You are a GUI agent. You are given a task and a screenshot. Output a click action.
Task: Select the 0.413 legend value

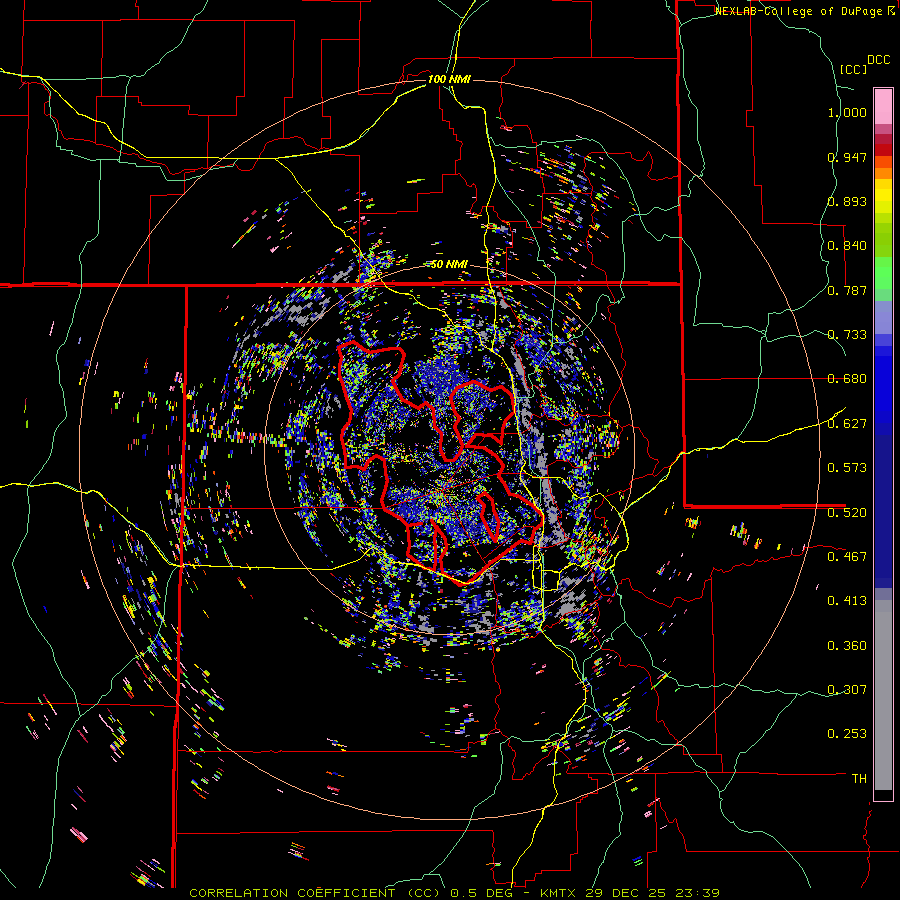(847, 601)
